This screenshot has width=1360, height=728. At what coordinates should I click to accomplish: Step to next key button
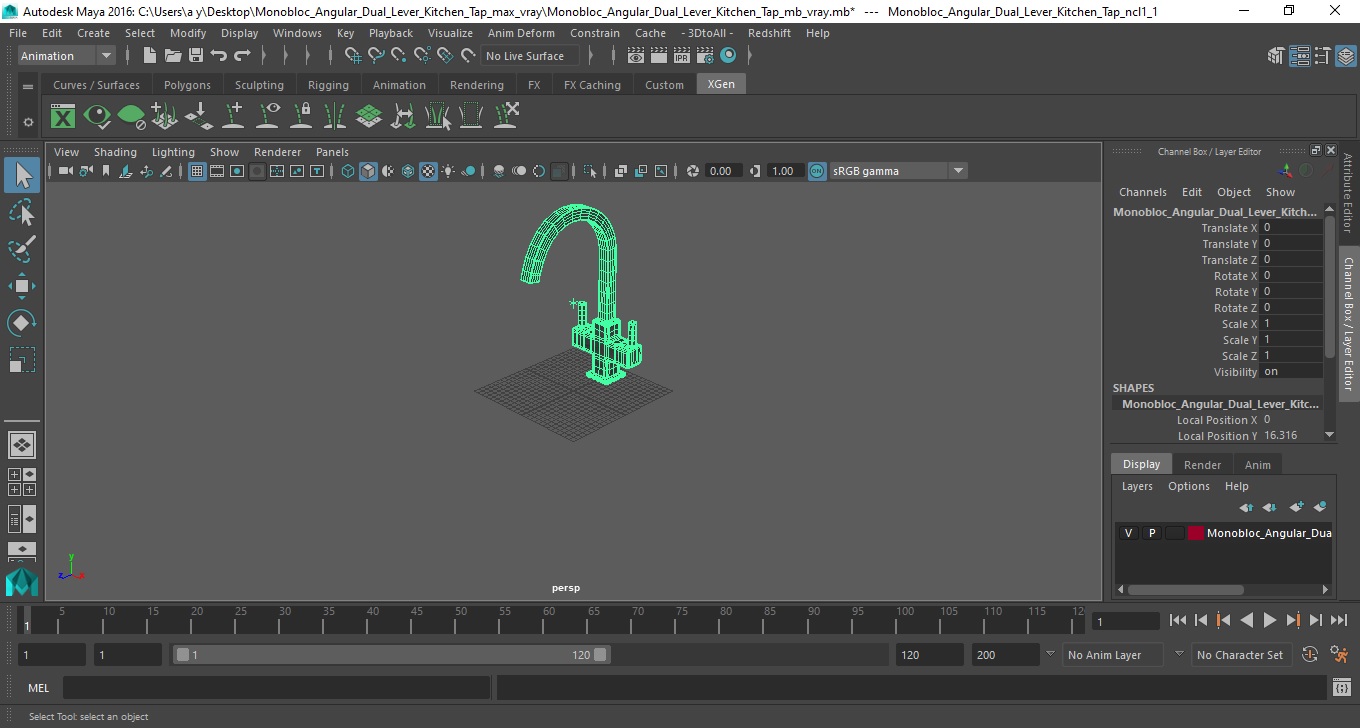pos(1292,620)
